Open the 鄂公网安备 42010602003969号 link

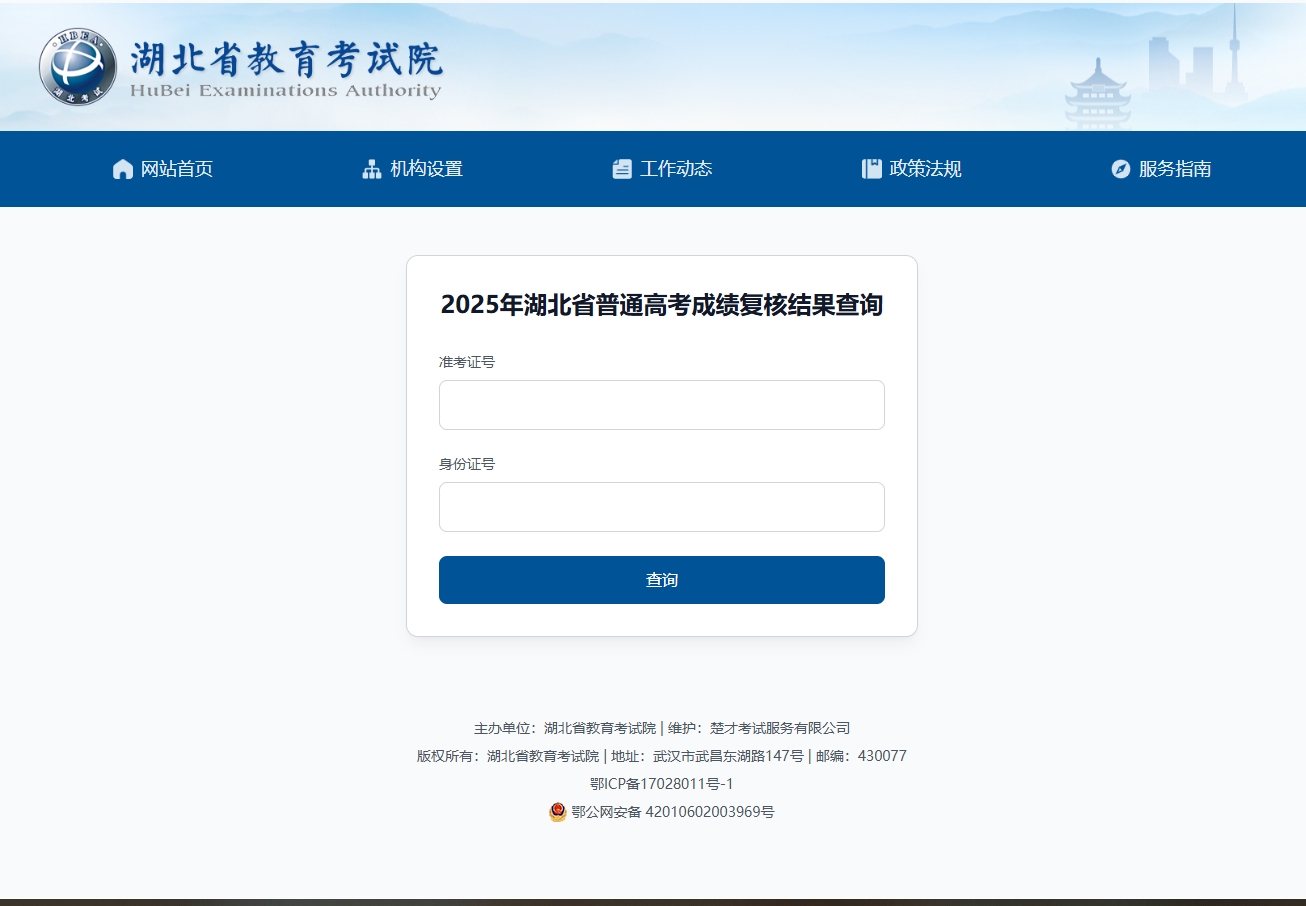671,812
